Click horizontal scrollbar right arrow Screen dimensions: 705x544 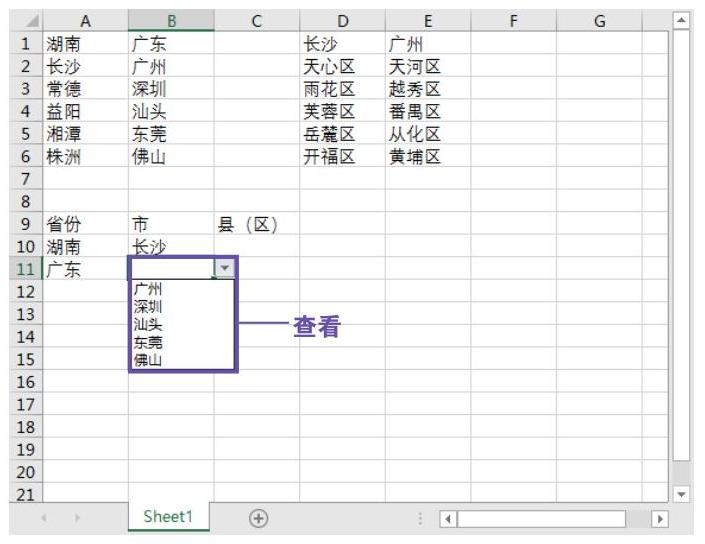(x=660, y=519)
